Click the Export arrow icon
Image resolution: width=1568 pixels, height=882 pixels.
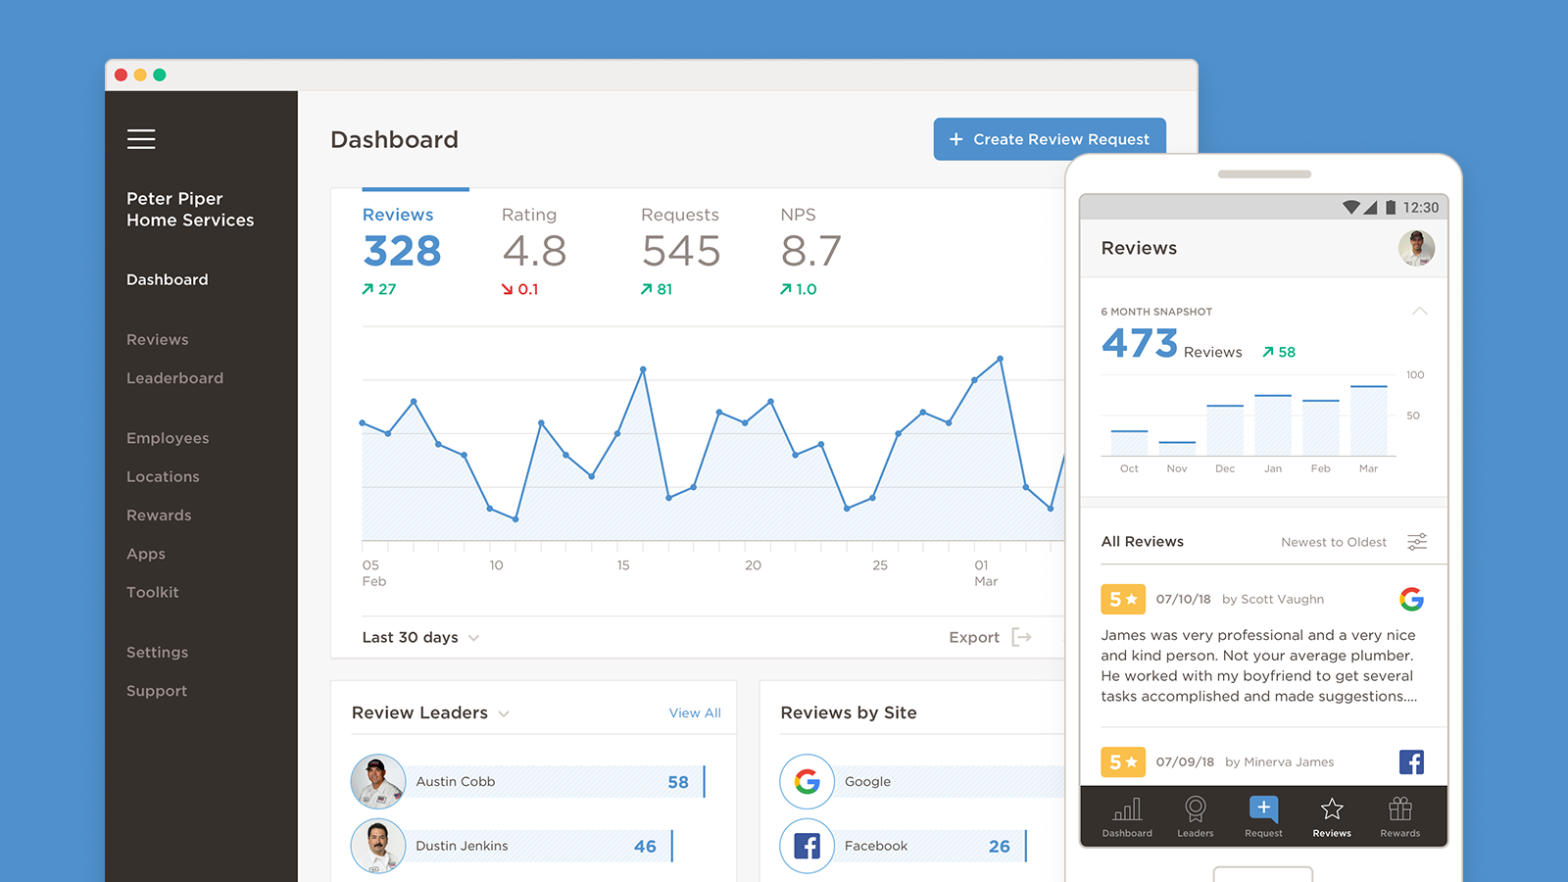[1021, 637]
